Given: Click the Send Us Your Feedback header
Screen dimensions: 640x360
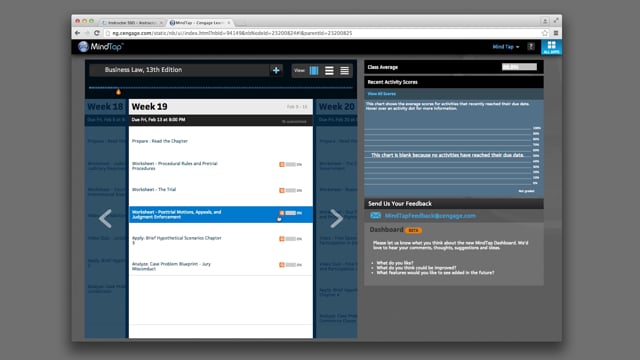Looking at the screenshot, I should 453,204.
